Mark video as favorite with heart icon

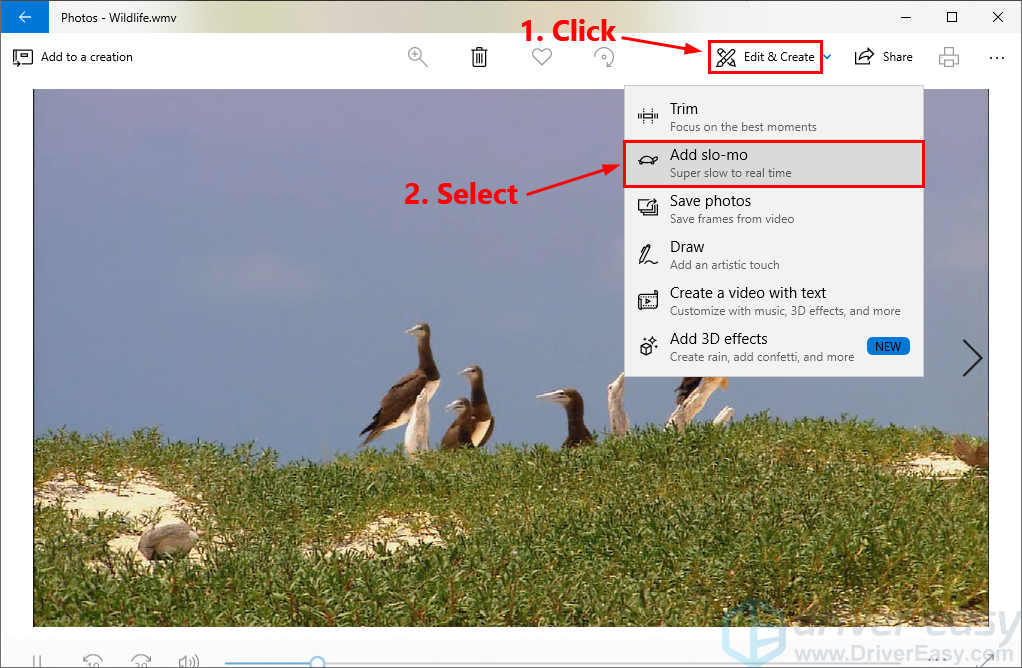pyautogui.click(x=541, y=57)
